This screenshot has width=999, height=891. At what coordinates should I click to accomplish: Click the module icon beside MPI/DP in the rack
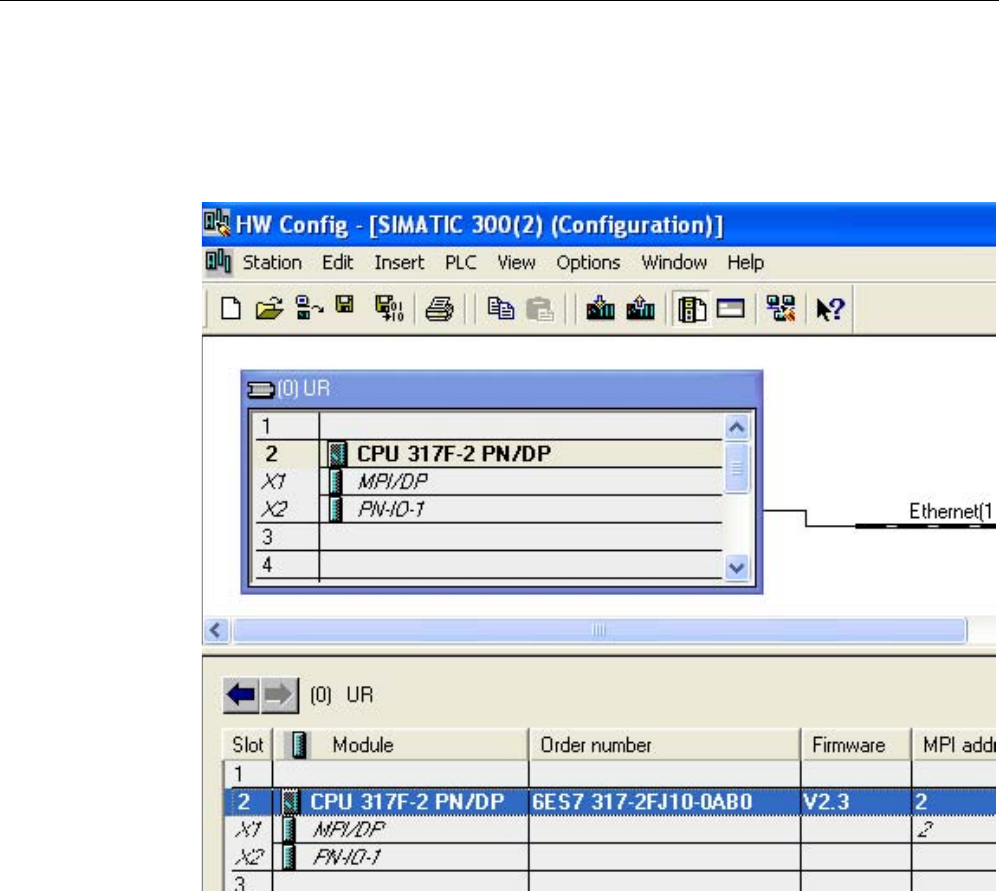[336, 481]
